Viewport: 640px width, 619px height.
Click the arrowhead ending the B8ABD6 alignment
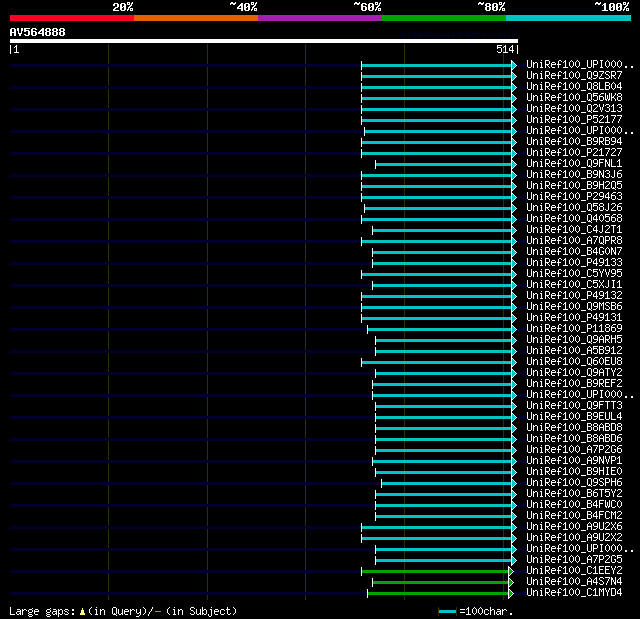514,439
